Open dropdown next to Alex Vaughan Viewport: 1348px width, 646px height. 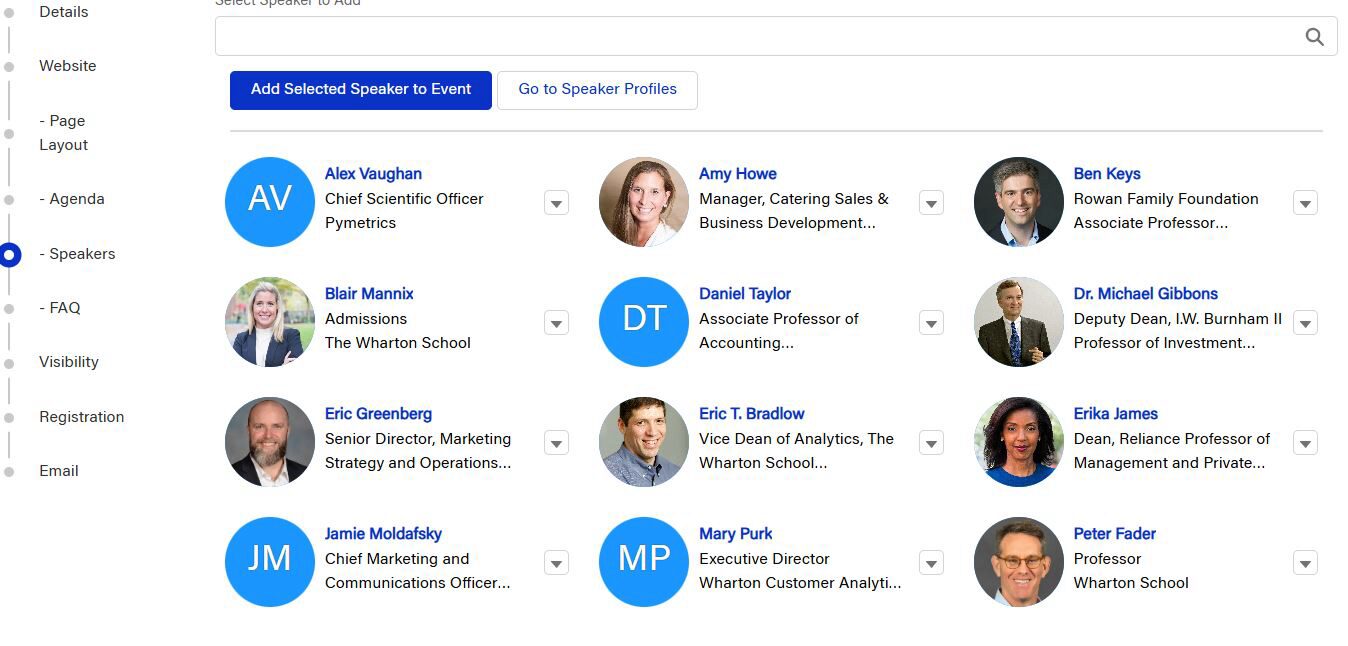click(557, 203)
